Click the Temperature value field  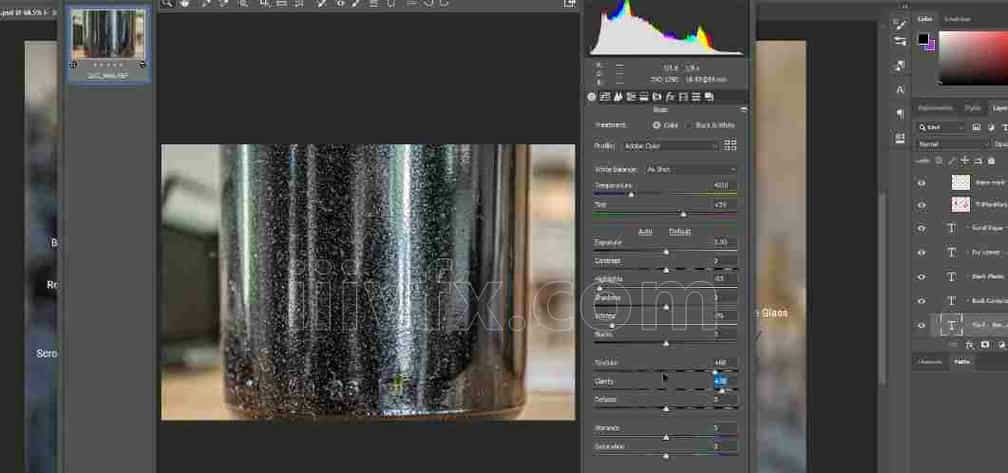tap(724, 186)
